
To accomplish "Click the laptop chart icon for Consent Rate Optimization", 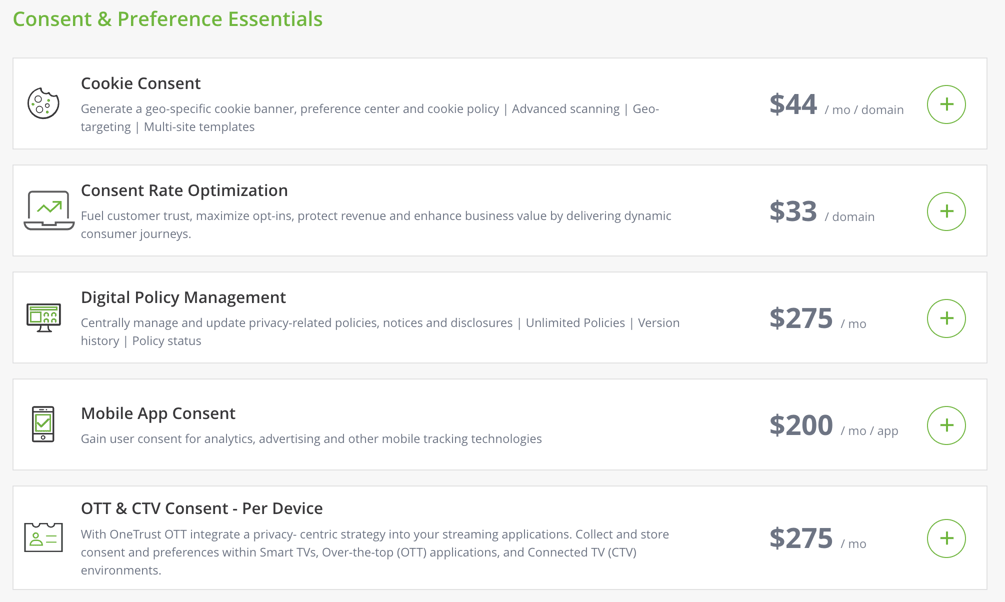I will point(48,210).
